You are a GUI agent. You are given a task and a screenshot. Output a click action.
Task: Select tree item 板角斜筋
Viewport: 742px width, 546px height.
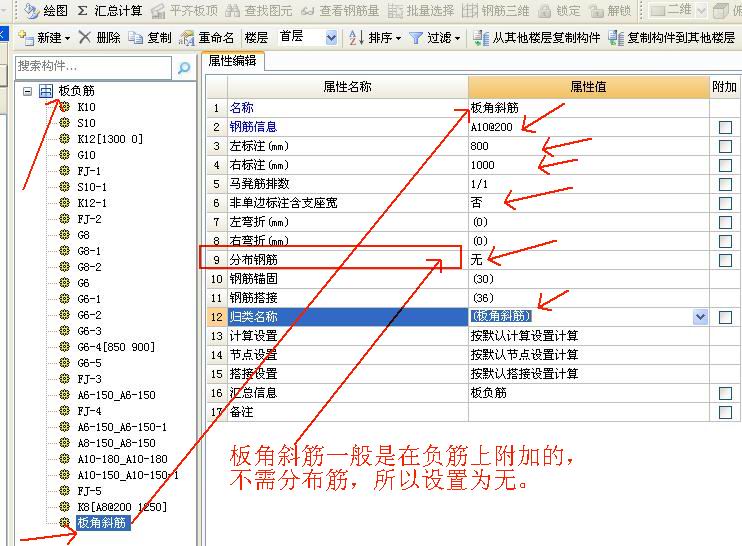point(102,523)
